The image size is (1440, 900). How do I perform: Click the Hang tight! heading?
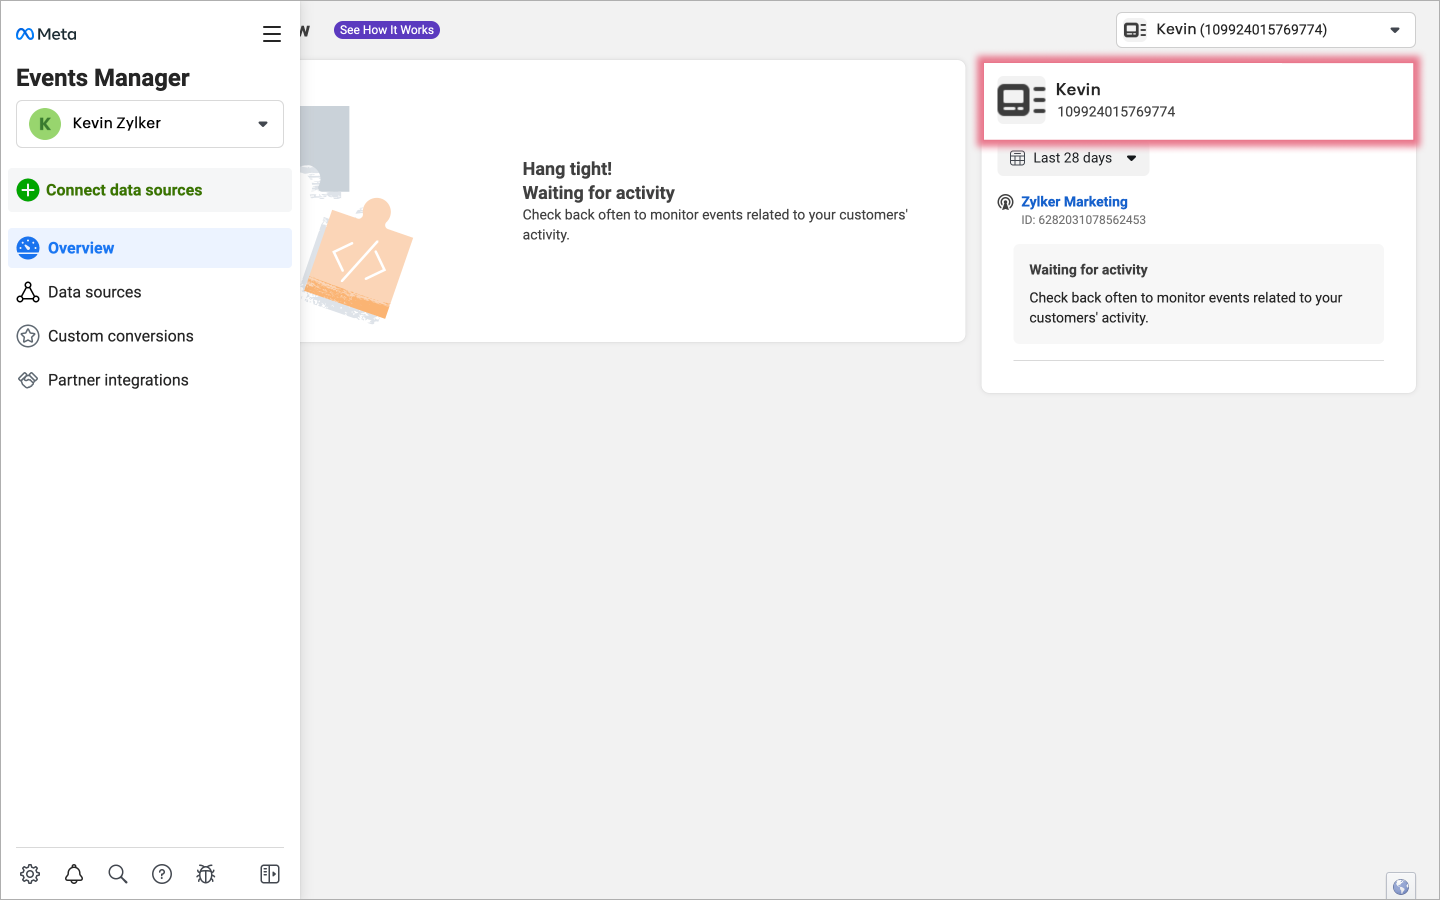[567, 169]
